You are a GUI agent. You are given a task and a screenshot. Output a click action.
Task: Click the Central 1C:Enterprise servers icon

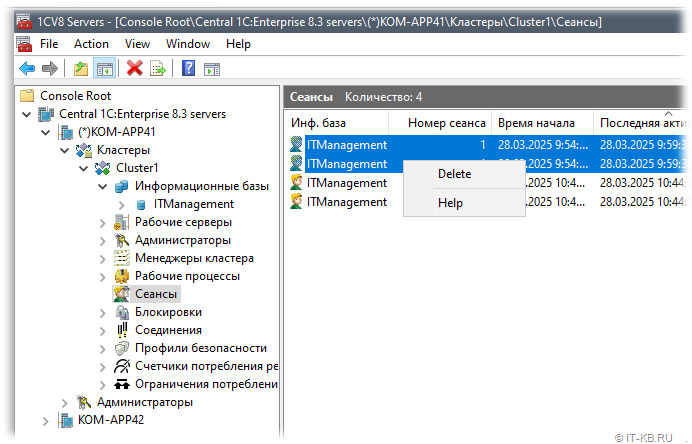46,114
